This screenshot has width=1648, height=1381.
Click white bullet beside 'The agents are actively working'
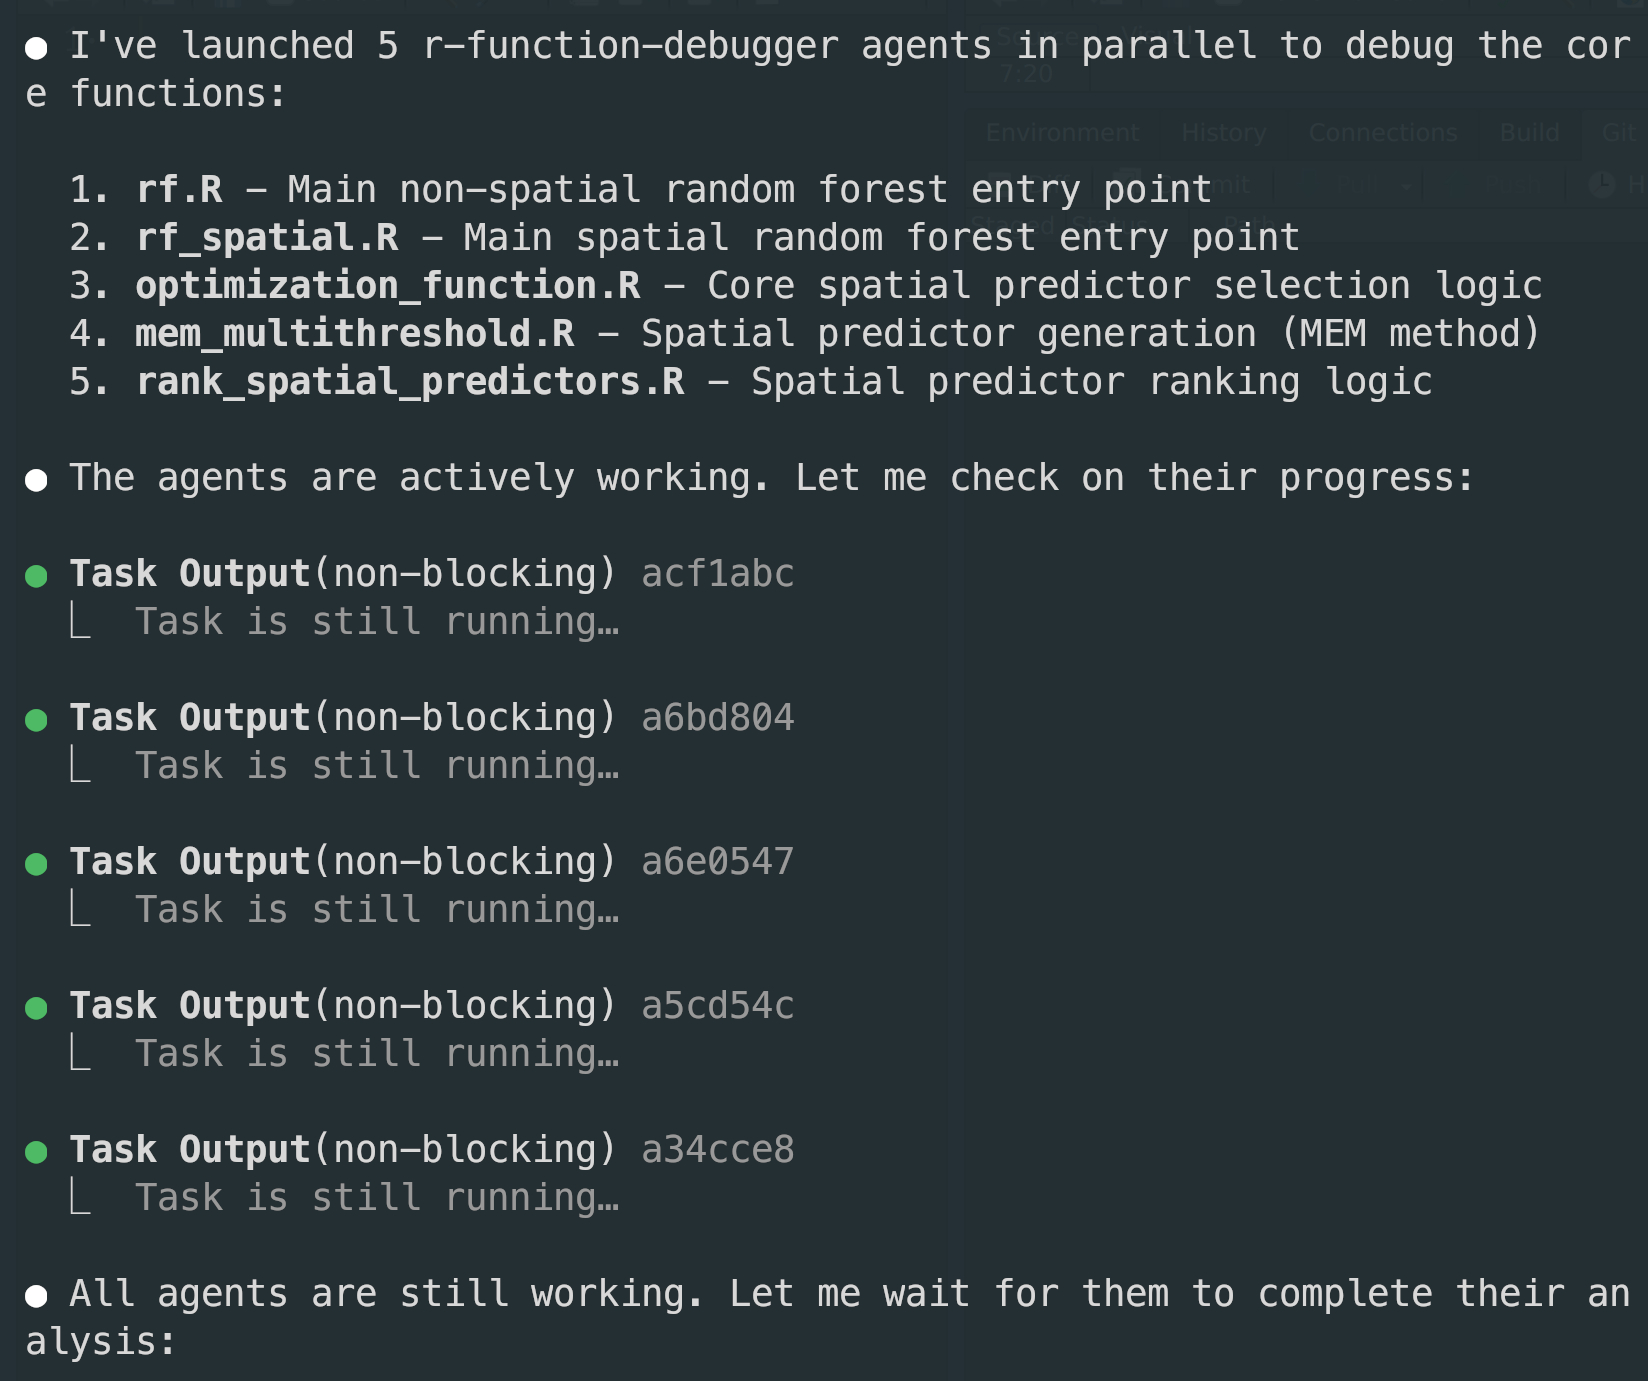[36, 481]
